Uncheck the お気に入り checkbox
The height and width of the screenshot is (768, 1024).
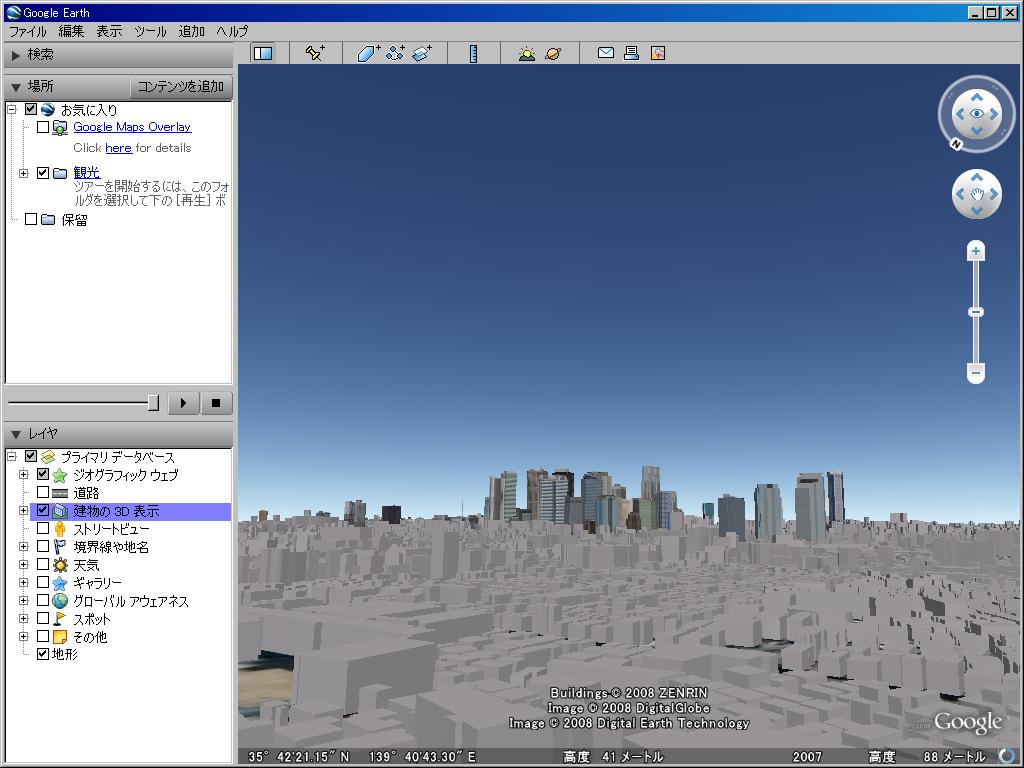pyautogui.click(x=31, y=109)
